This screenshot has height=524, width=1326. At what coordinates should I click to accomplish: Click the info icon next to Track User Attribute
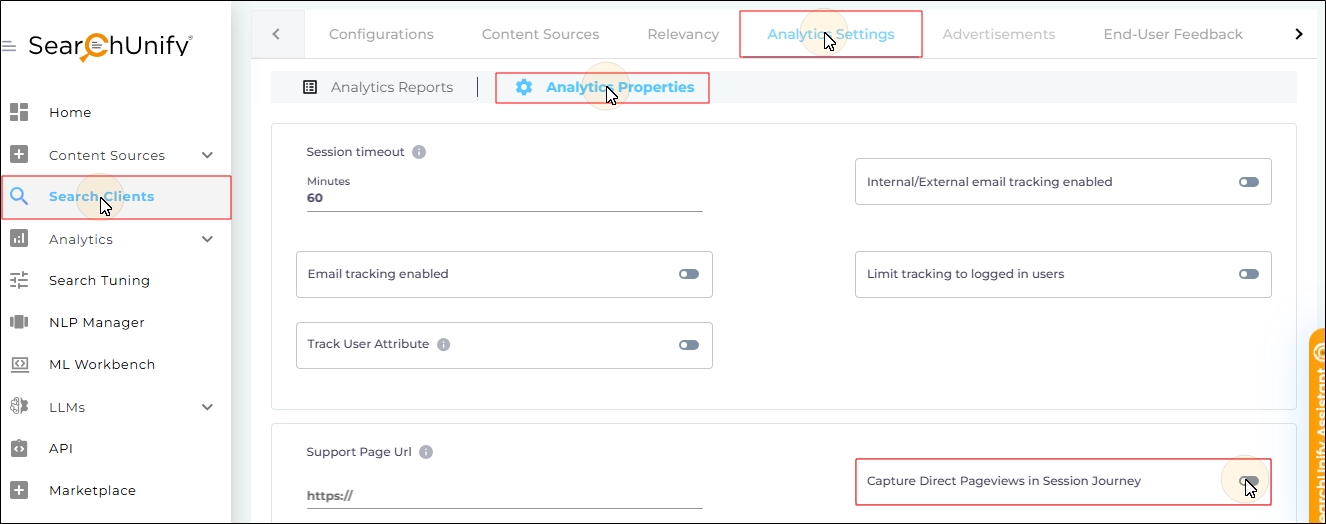pos(444,344)
